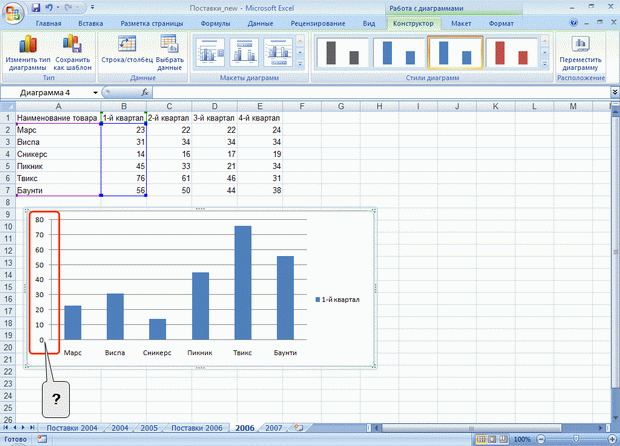The width and height of the screenshot is (620, 446).
Task: Click the Undo icon in quick access toolbar
Action: (x=49, y=8)
